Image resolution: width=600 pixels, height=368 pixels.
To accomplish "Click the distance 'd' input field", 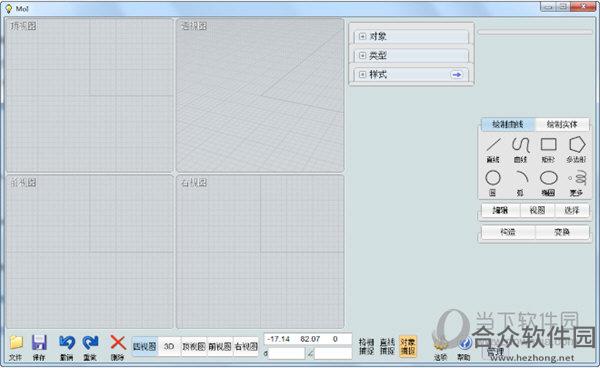I will (287, 353).
